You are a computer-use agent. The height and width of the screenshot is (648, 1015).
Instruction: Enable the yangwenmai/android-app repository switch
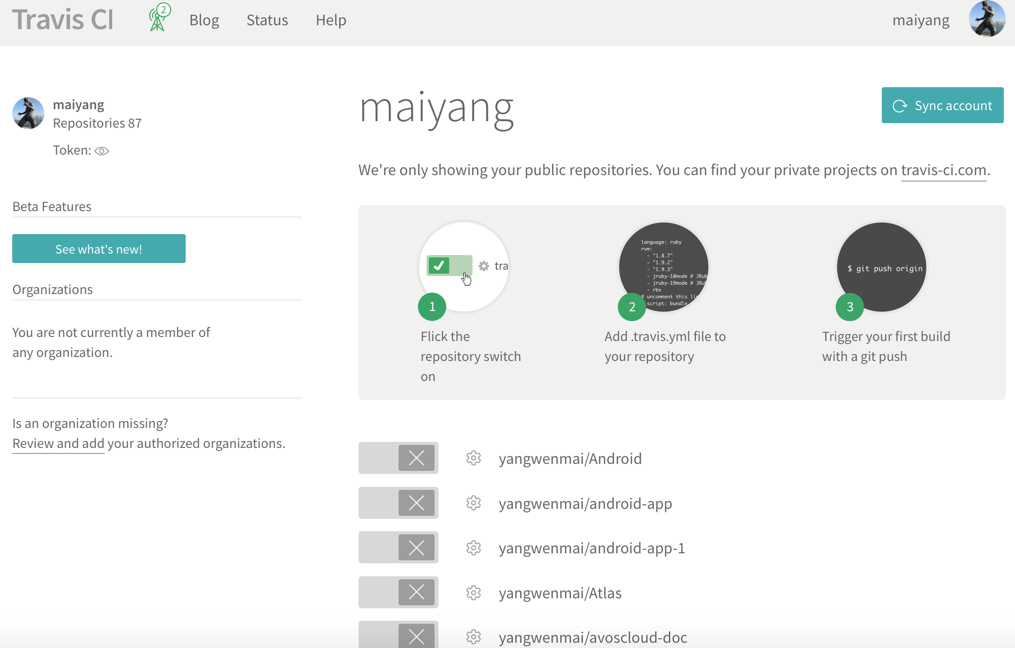(398, 503)
